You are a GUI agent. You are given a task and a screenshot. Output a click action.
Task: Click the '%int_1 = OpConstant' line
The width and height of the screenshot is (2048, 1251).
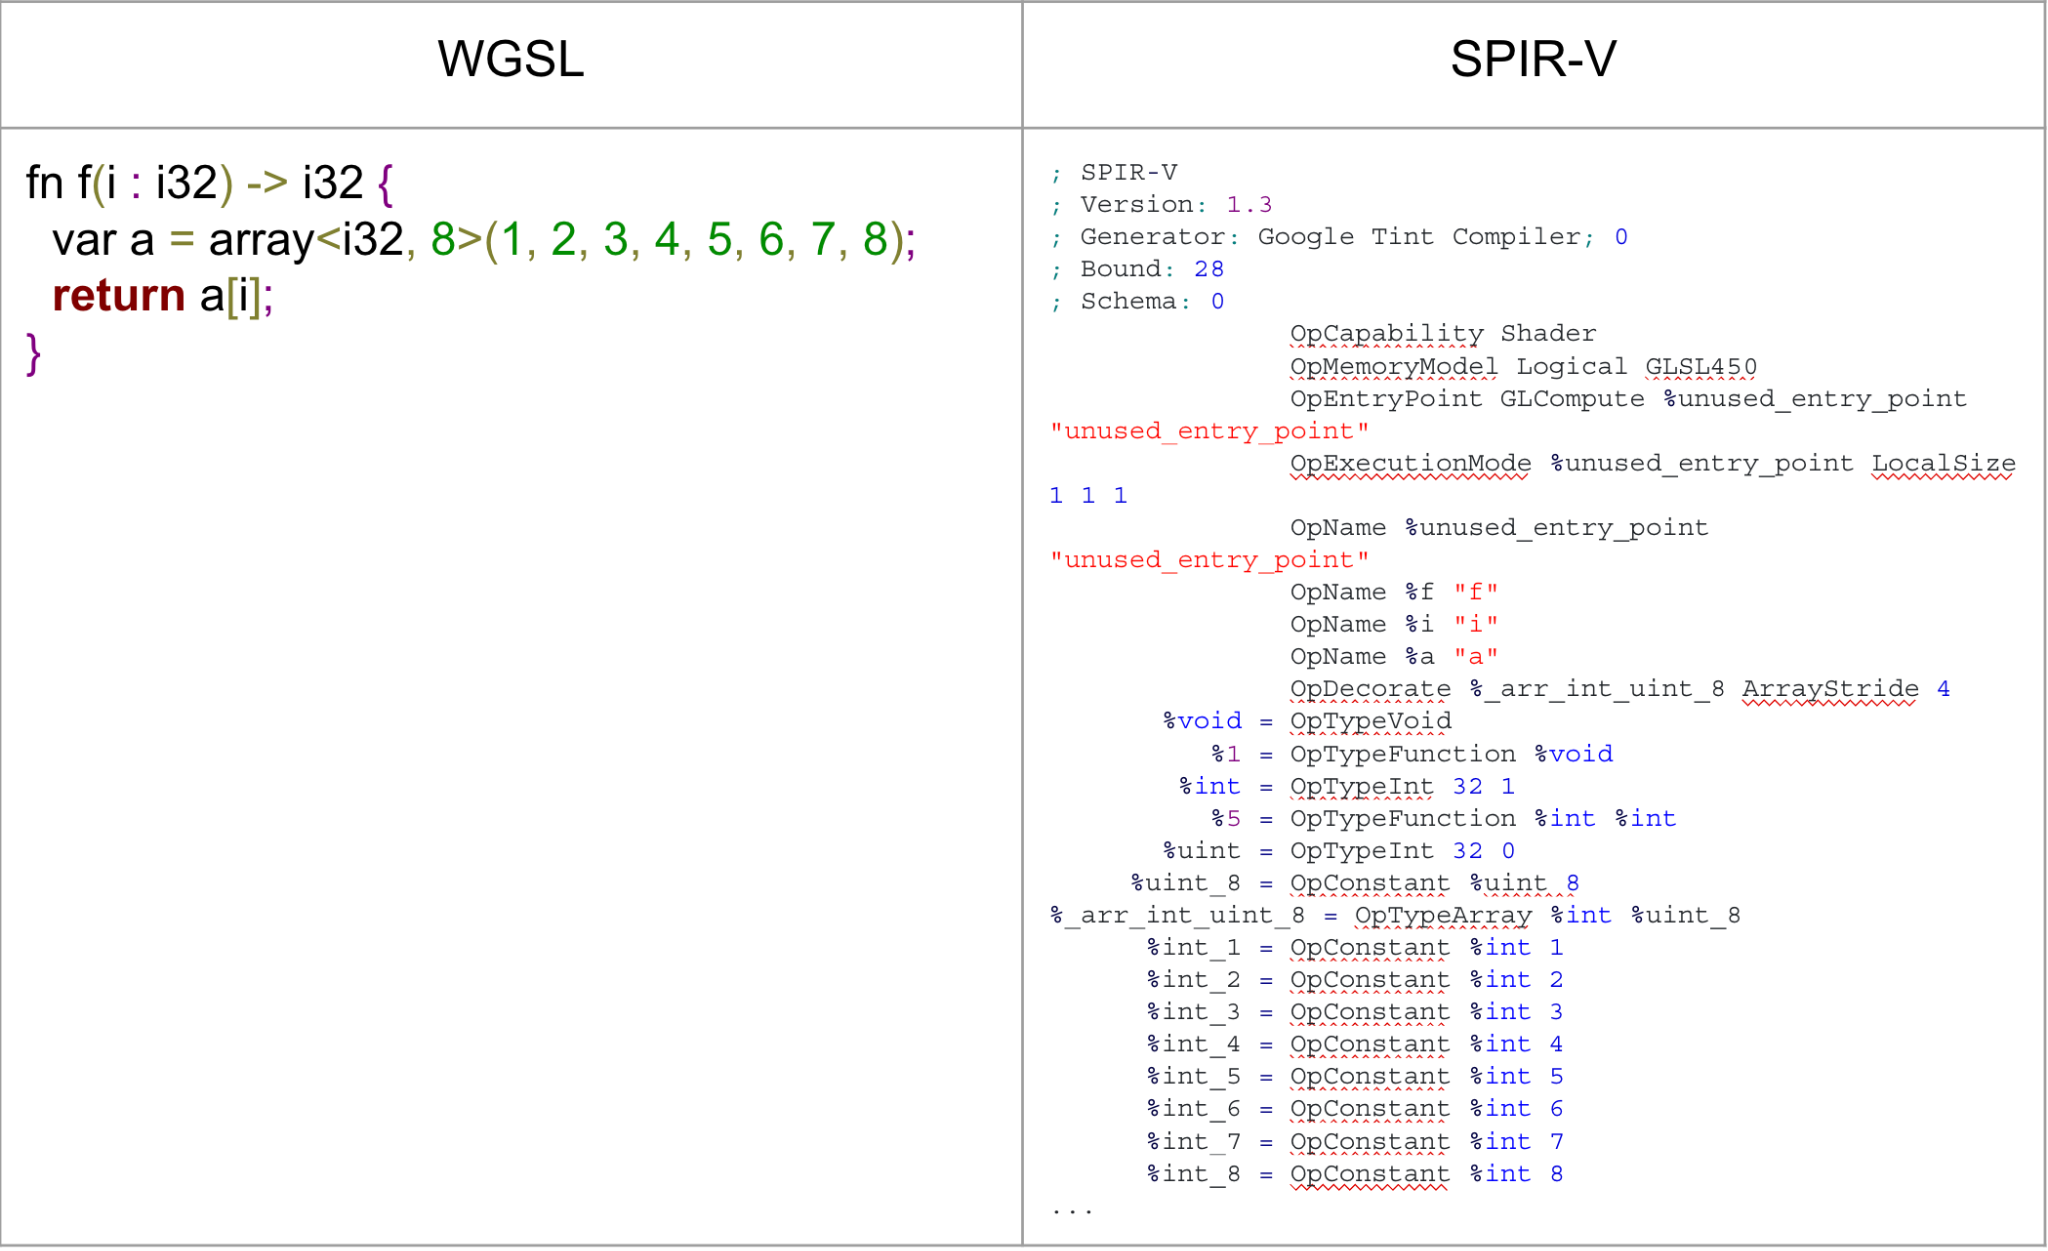[1354, 948]
